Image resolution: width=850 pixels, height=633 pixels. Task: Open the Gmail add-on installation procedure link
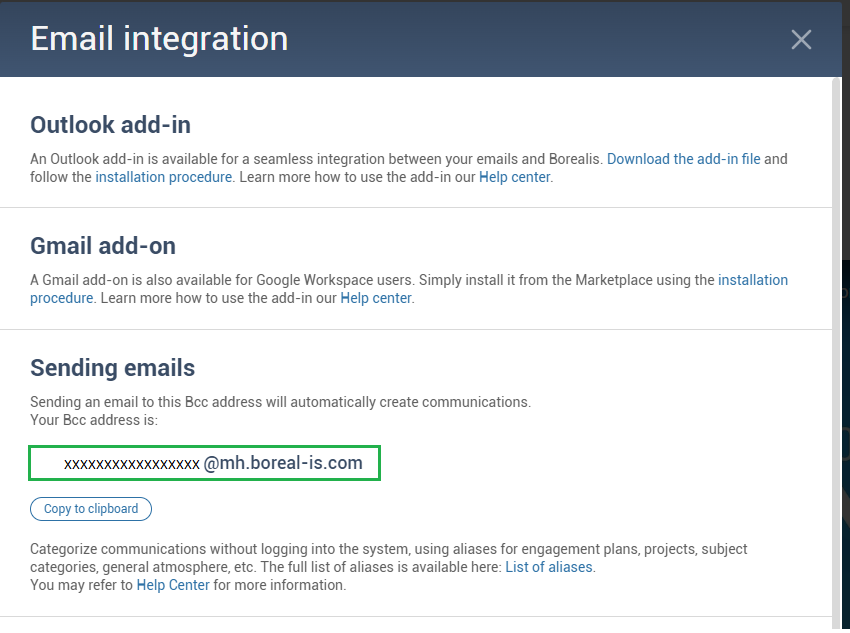pos(752,280)
